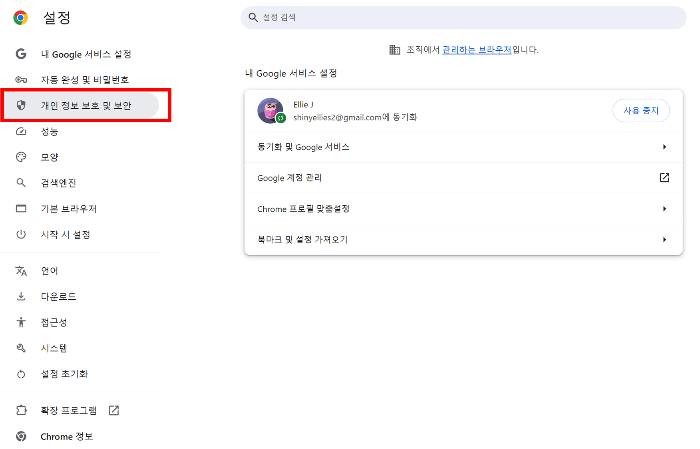Click the browser window icon for 기본 브라우저
This screenshot has width=700, height=449.
[x=21, y=208]
